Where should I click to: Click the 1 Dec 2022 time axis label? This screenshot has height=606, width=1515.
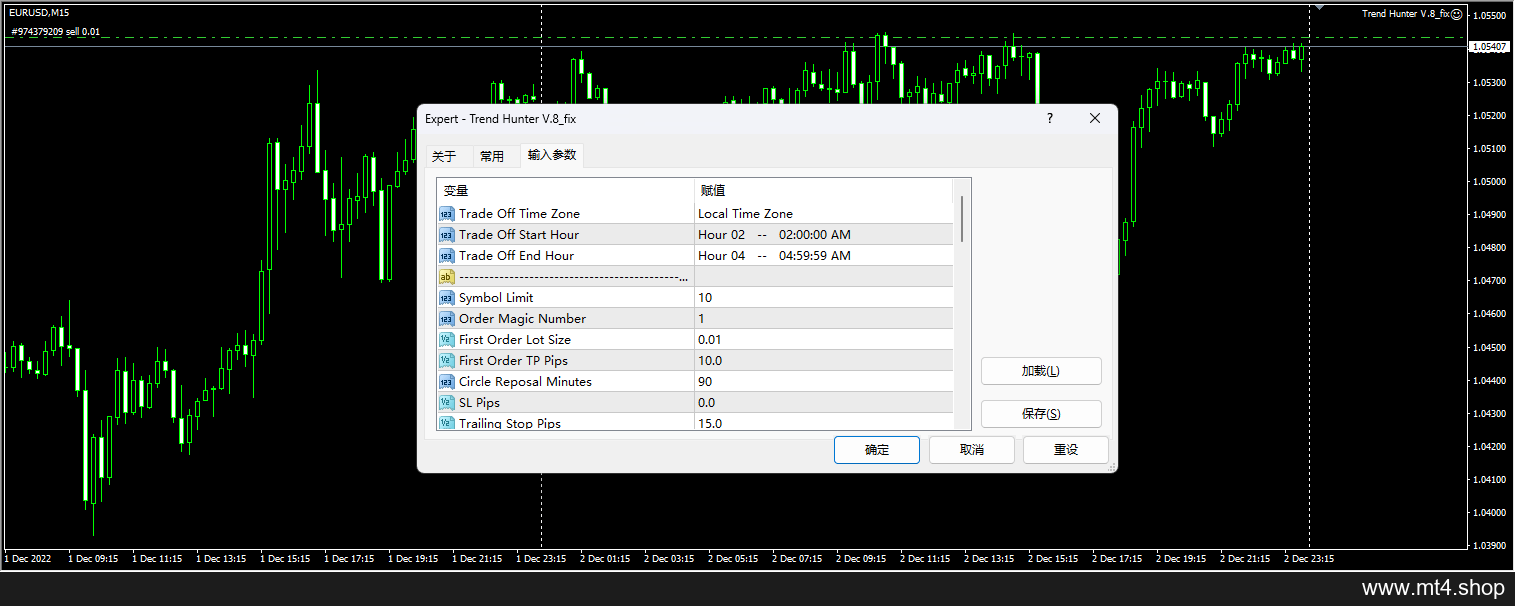(x=27, y=559)
